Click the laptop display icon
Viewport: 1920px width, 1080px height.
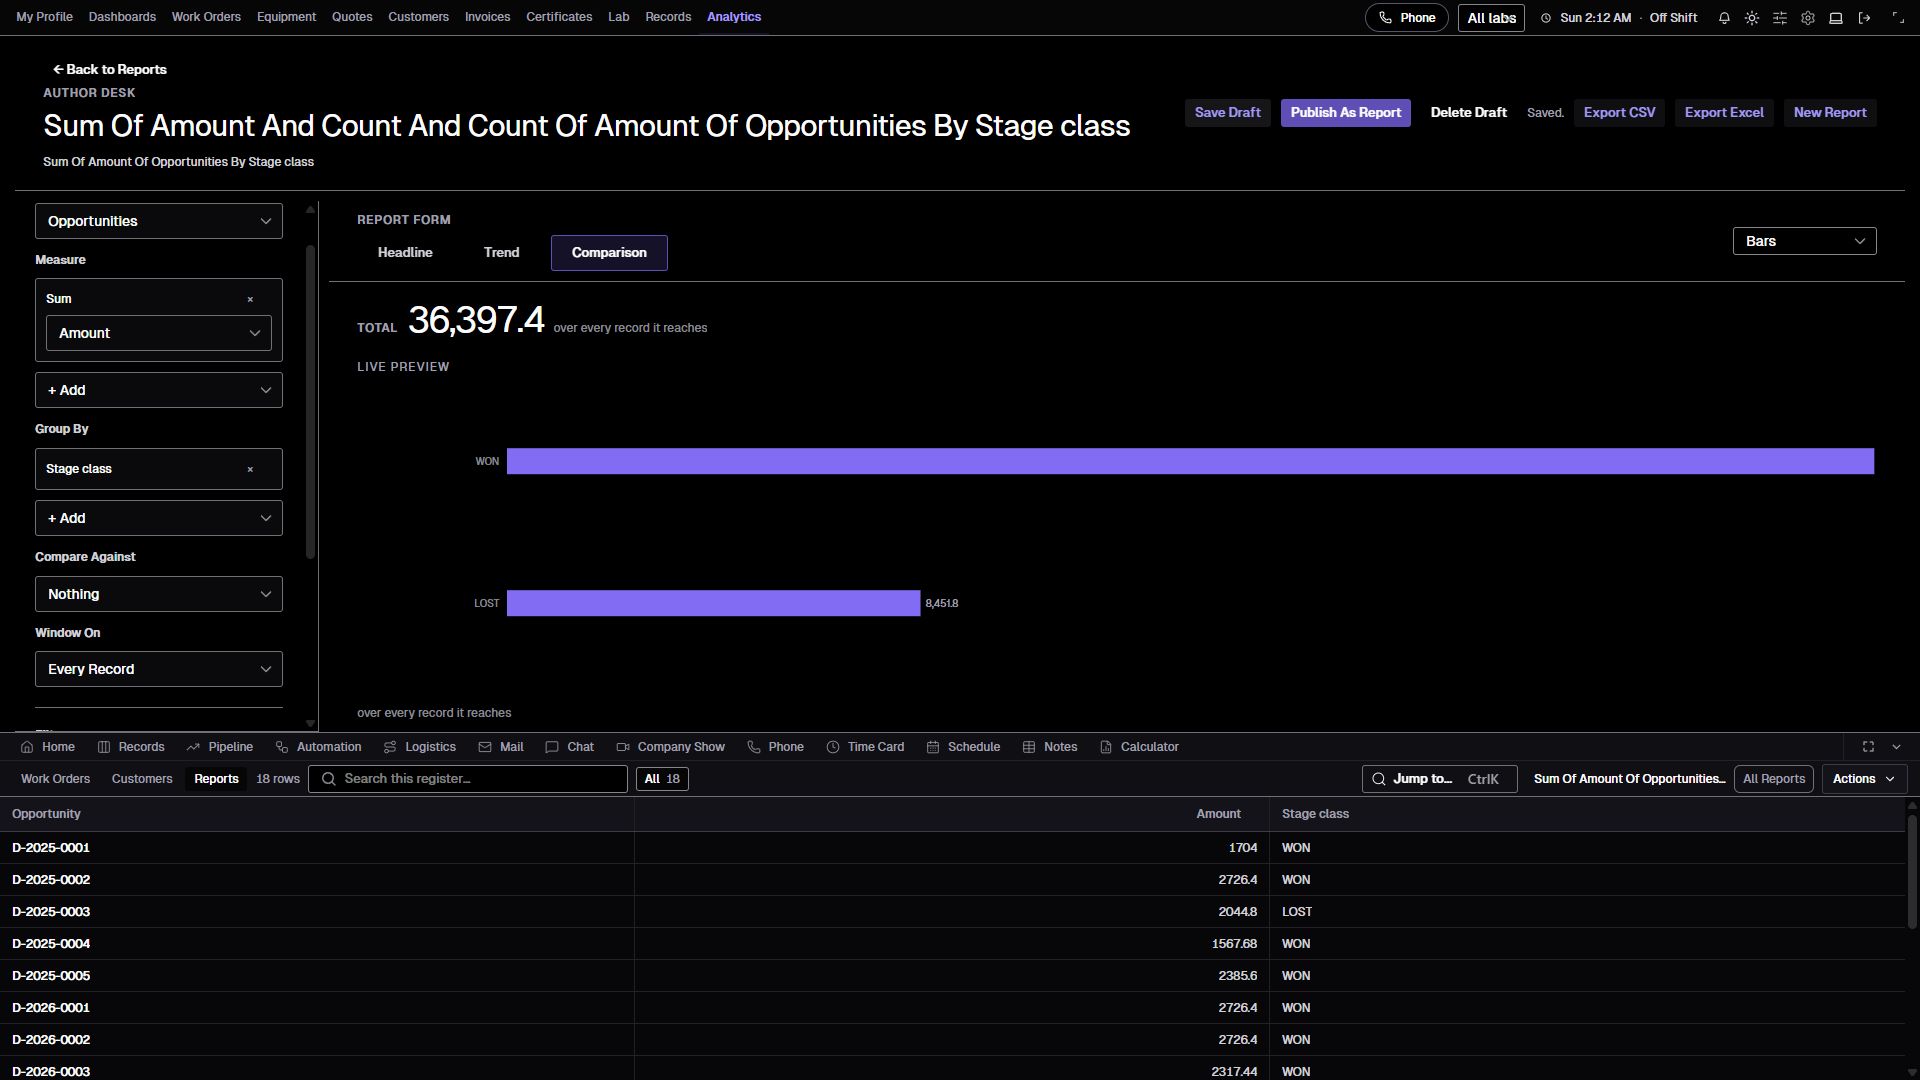tap(1836, 18)
